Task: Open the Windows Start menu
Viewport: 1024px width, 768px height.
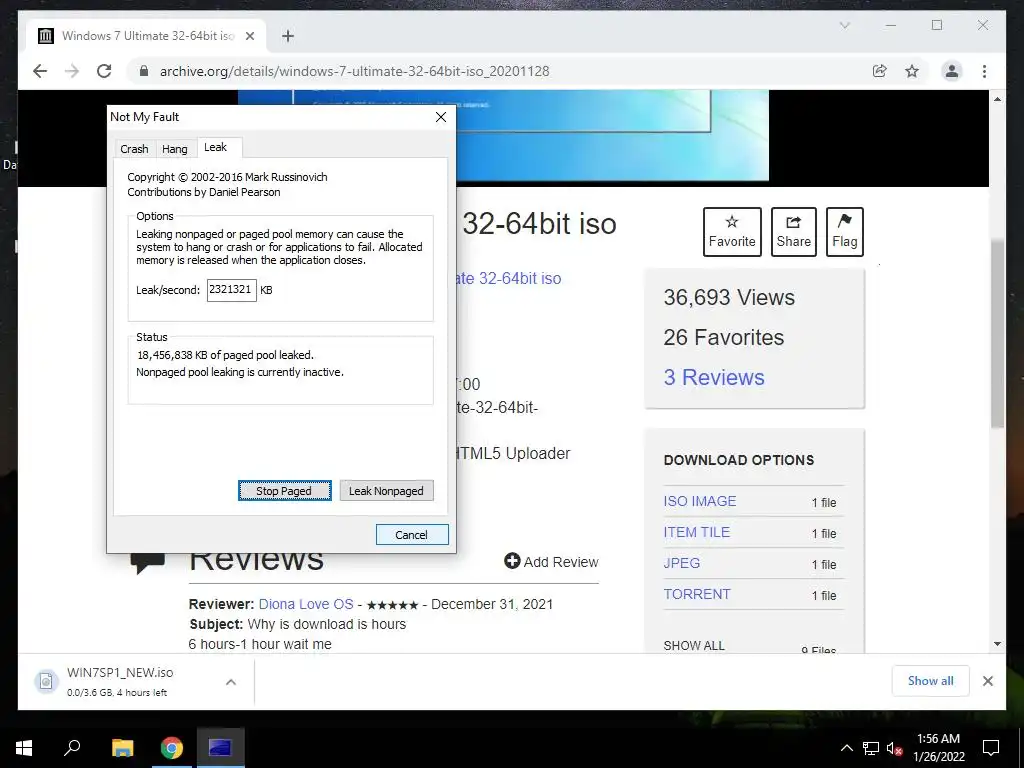Action: coord(24,748)
